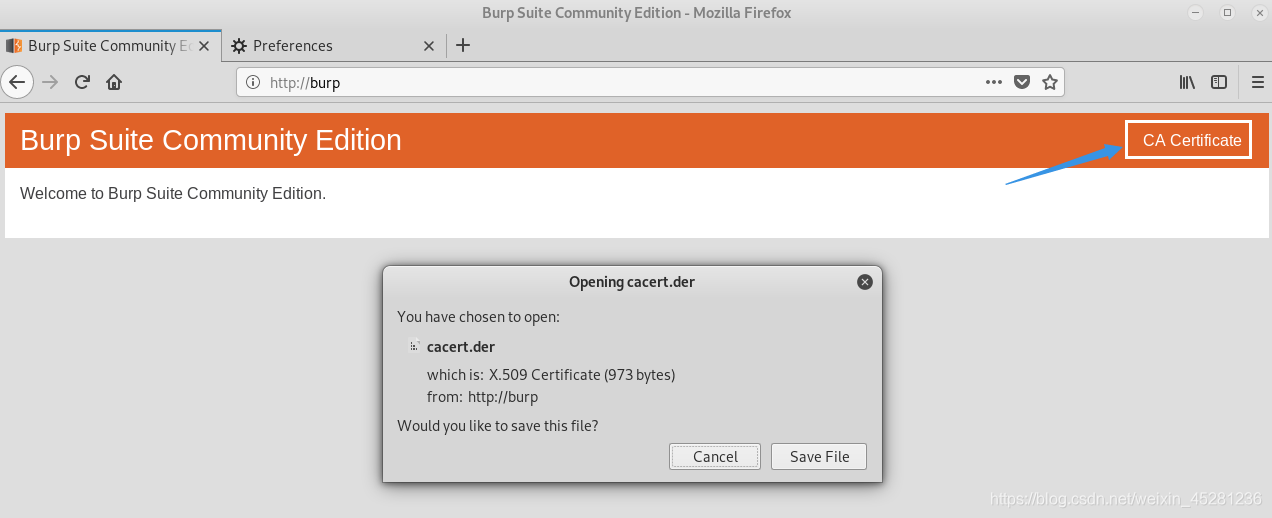
Task: Switch to the Preferences tab
Action: pyautogui.click(x=332, y=45)
